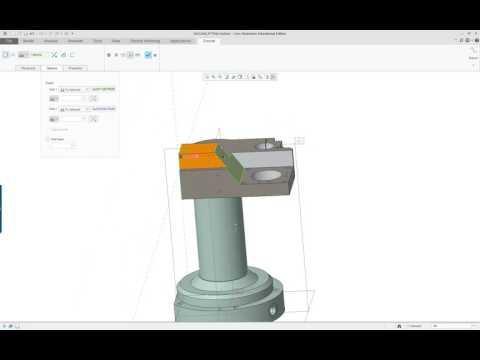Open the Applications ribbon tab

pos(180,41)
